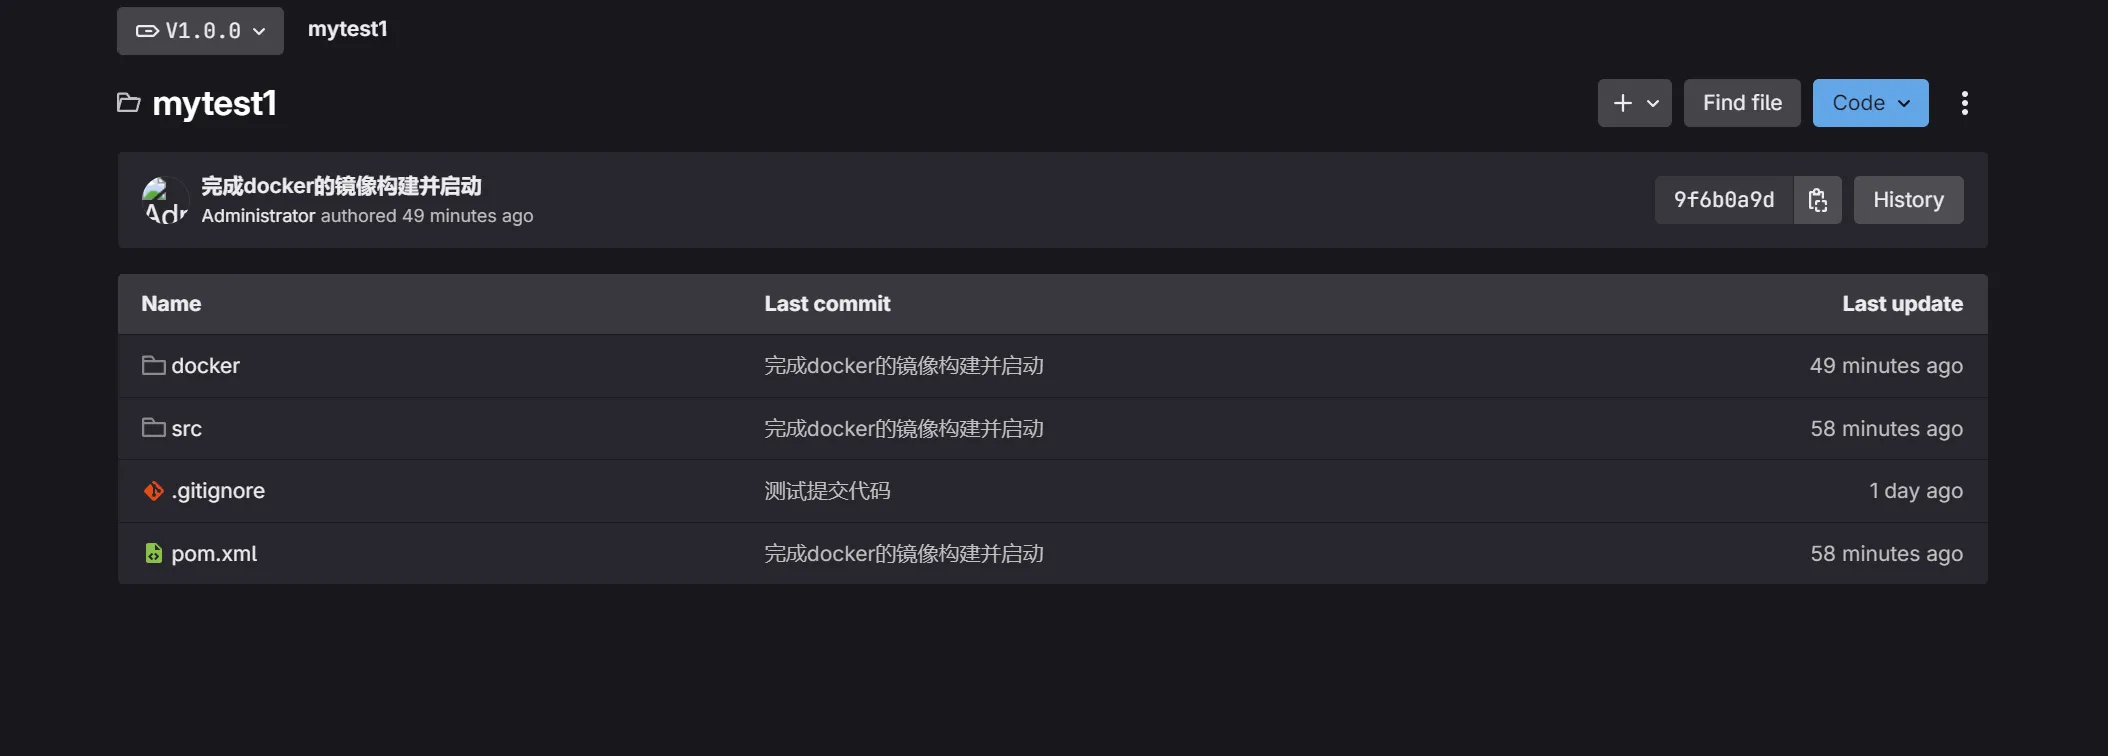Click the .gitignore git file icon

pyautogui.click(x=153, y=491)
